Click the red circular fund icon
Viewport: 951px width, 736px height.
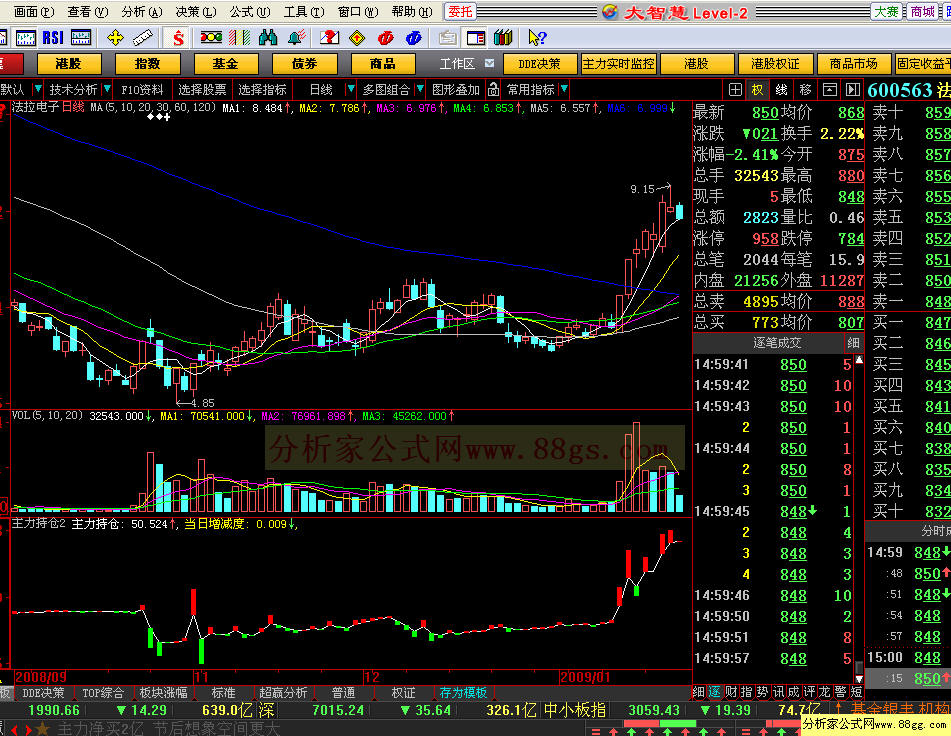click(385, 38)
